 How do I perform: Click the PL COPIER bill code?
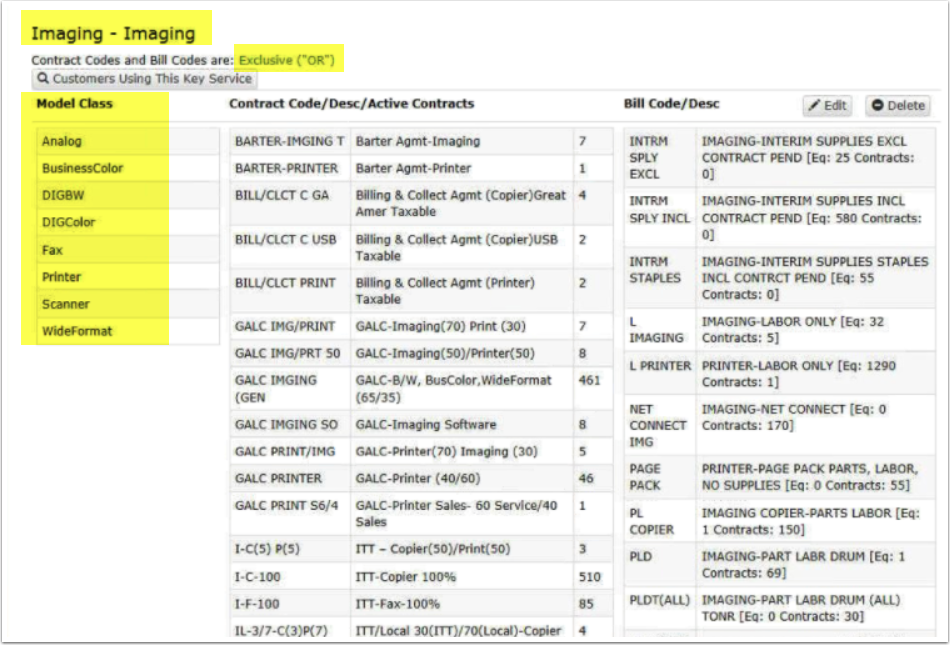click(651, 521)
